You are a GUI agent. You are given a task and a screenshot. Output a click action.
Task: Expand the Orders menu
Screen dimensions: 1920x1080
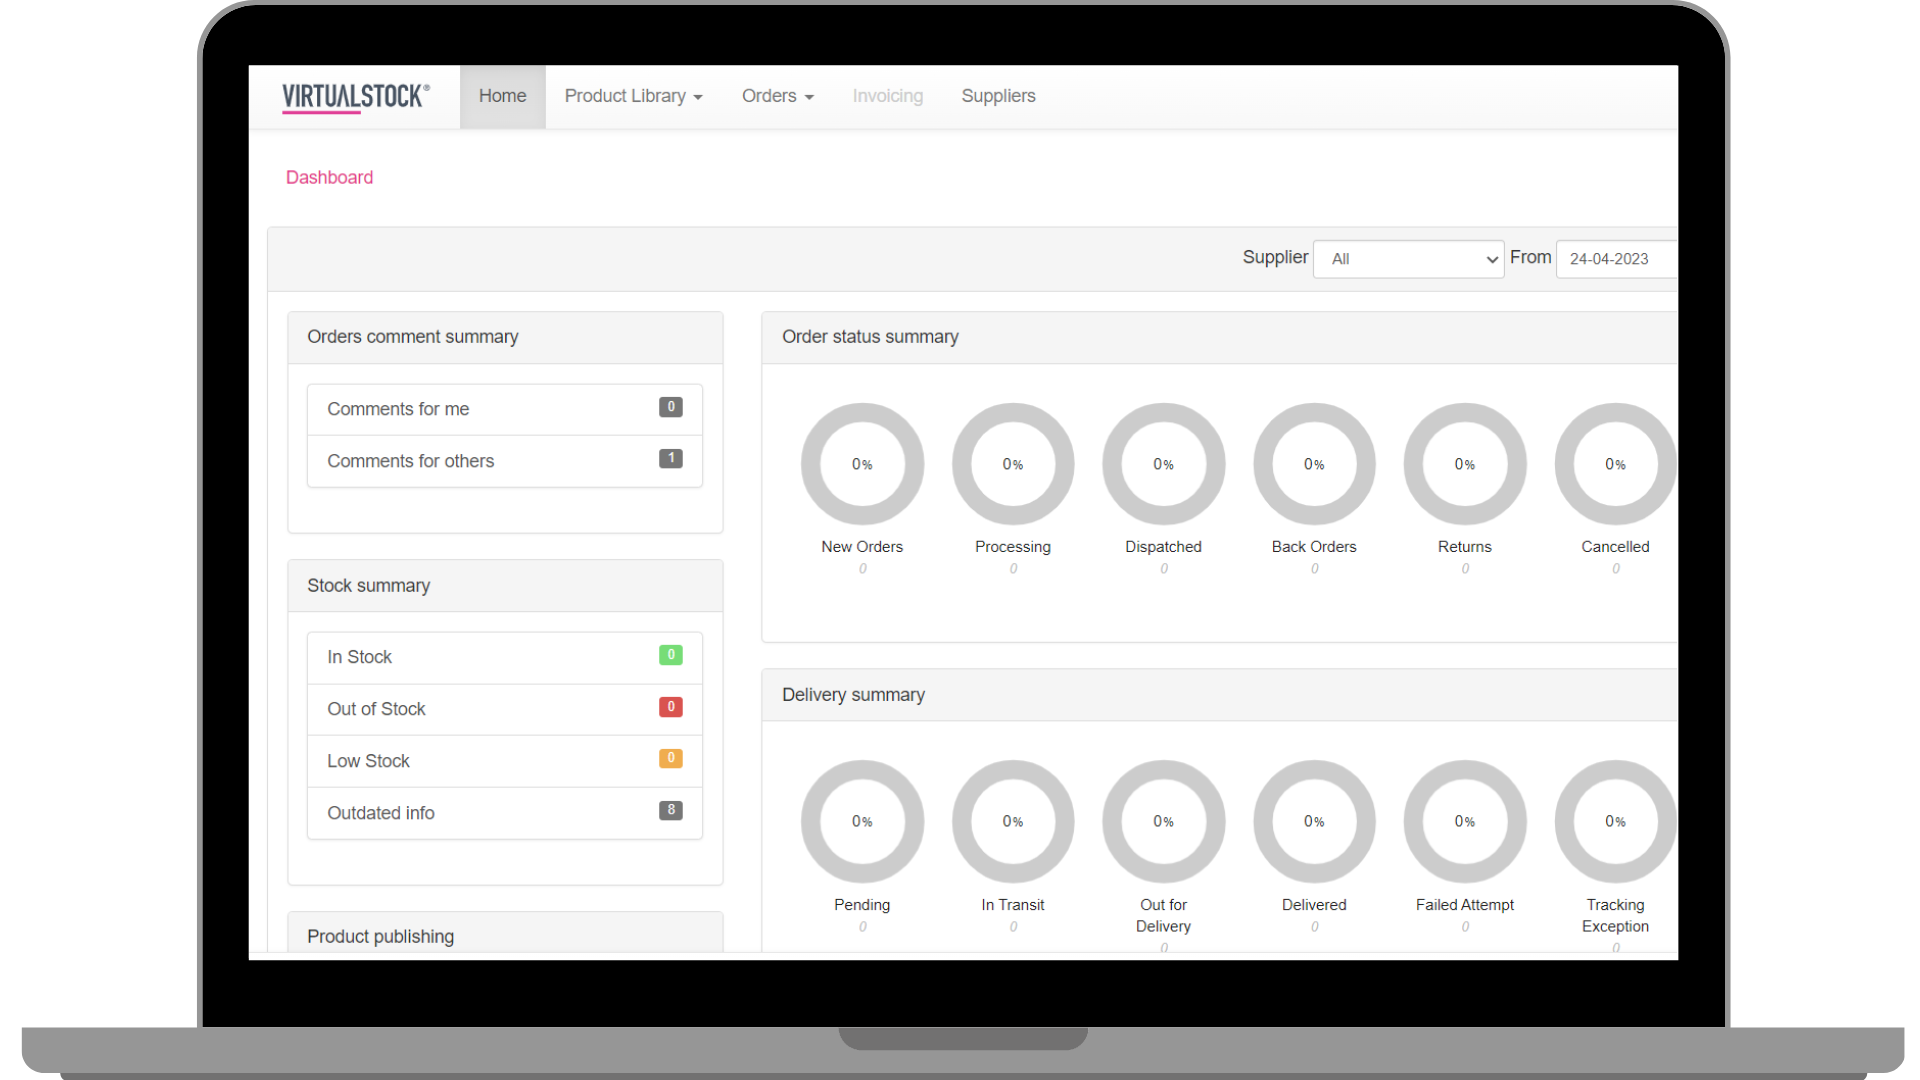point(777,96)
